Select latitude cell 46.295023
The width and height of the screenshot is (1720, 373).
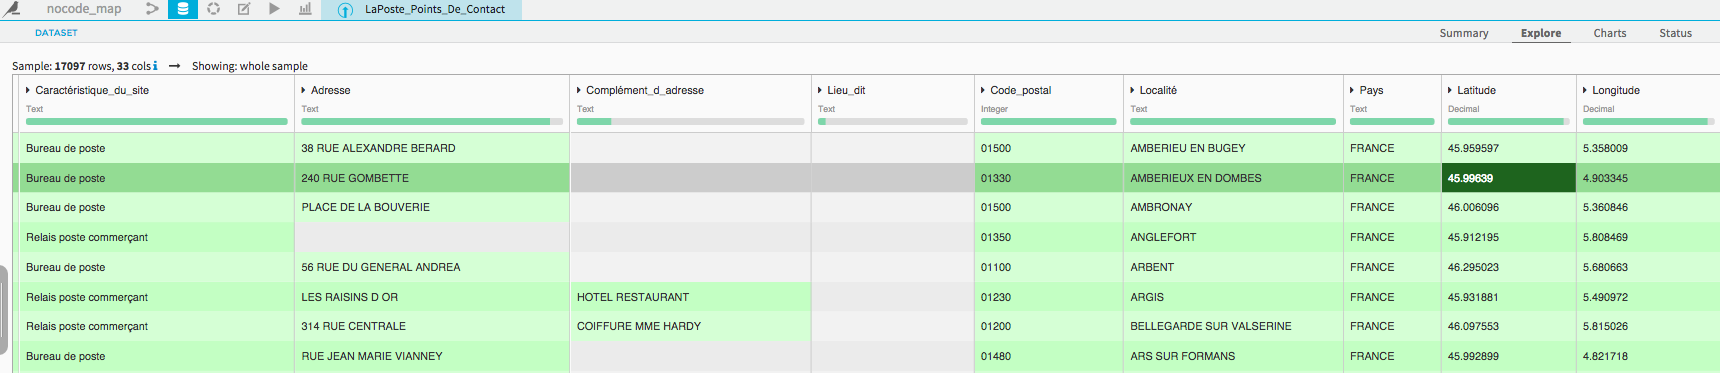[x=1509, y=267]
